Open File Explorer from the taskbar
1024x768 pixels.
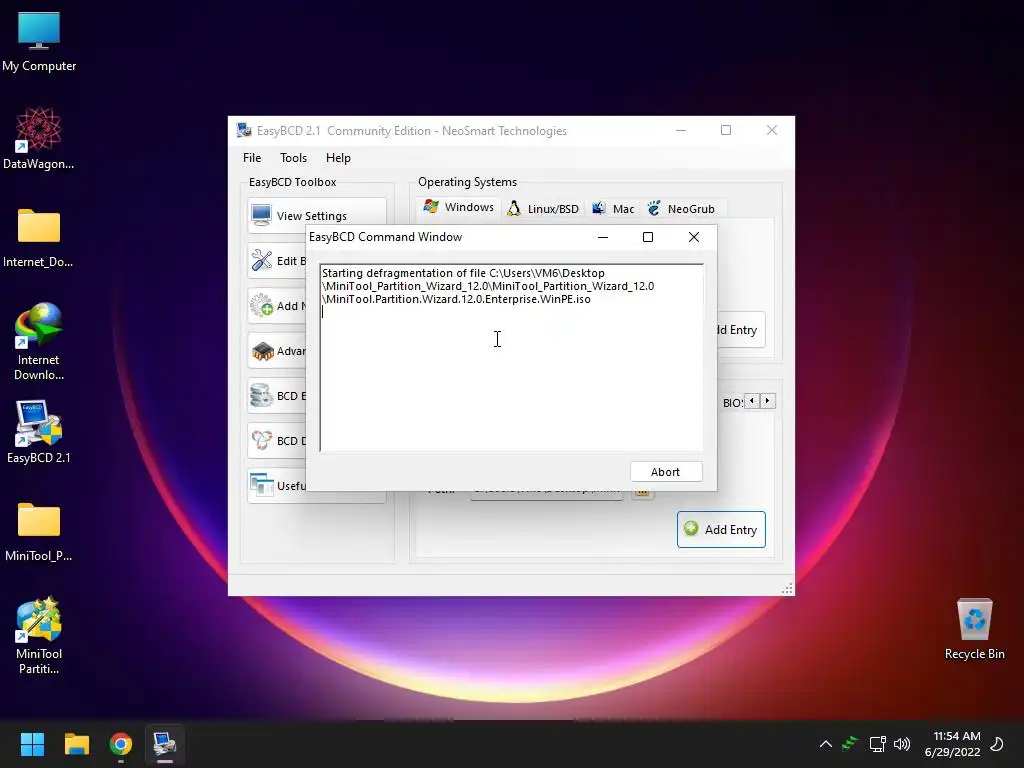(76, 744)
